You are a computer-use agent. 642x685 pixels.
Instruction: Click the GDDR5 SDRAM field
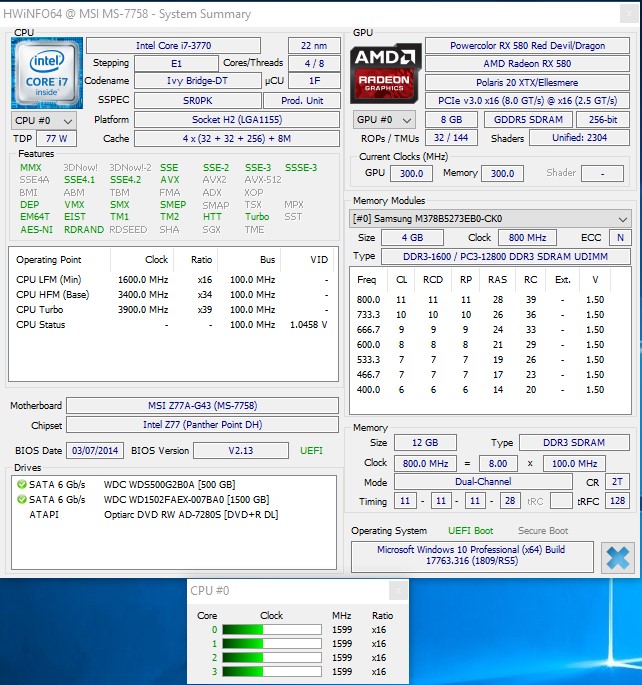point(528,120)
